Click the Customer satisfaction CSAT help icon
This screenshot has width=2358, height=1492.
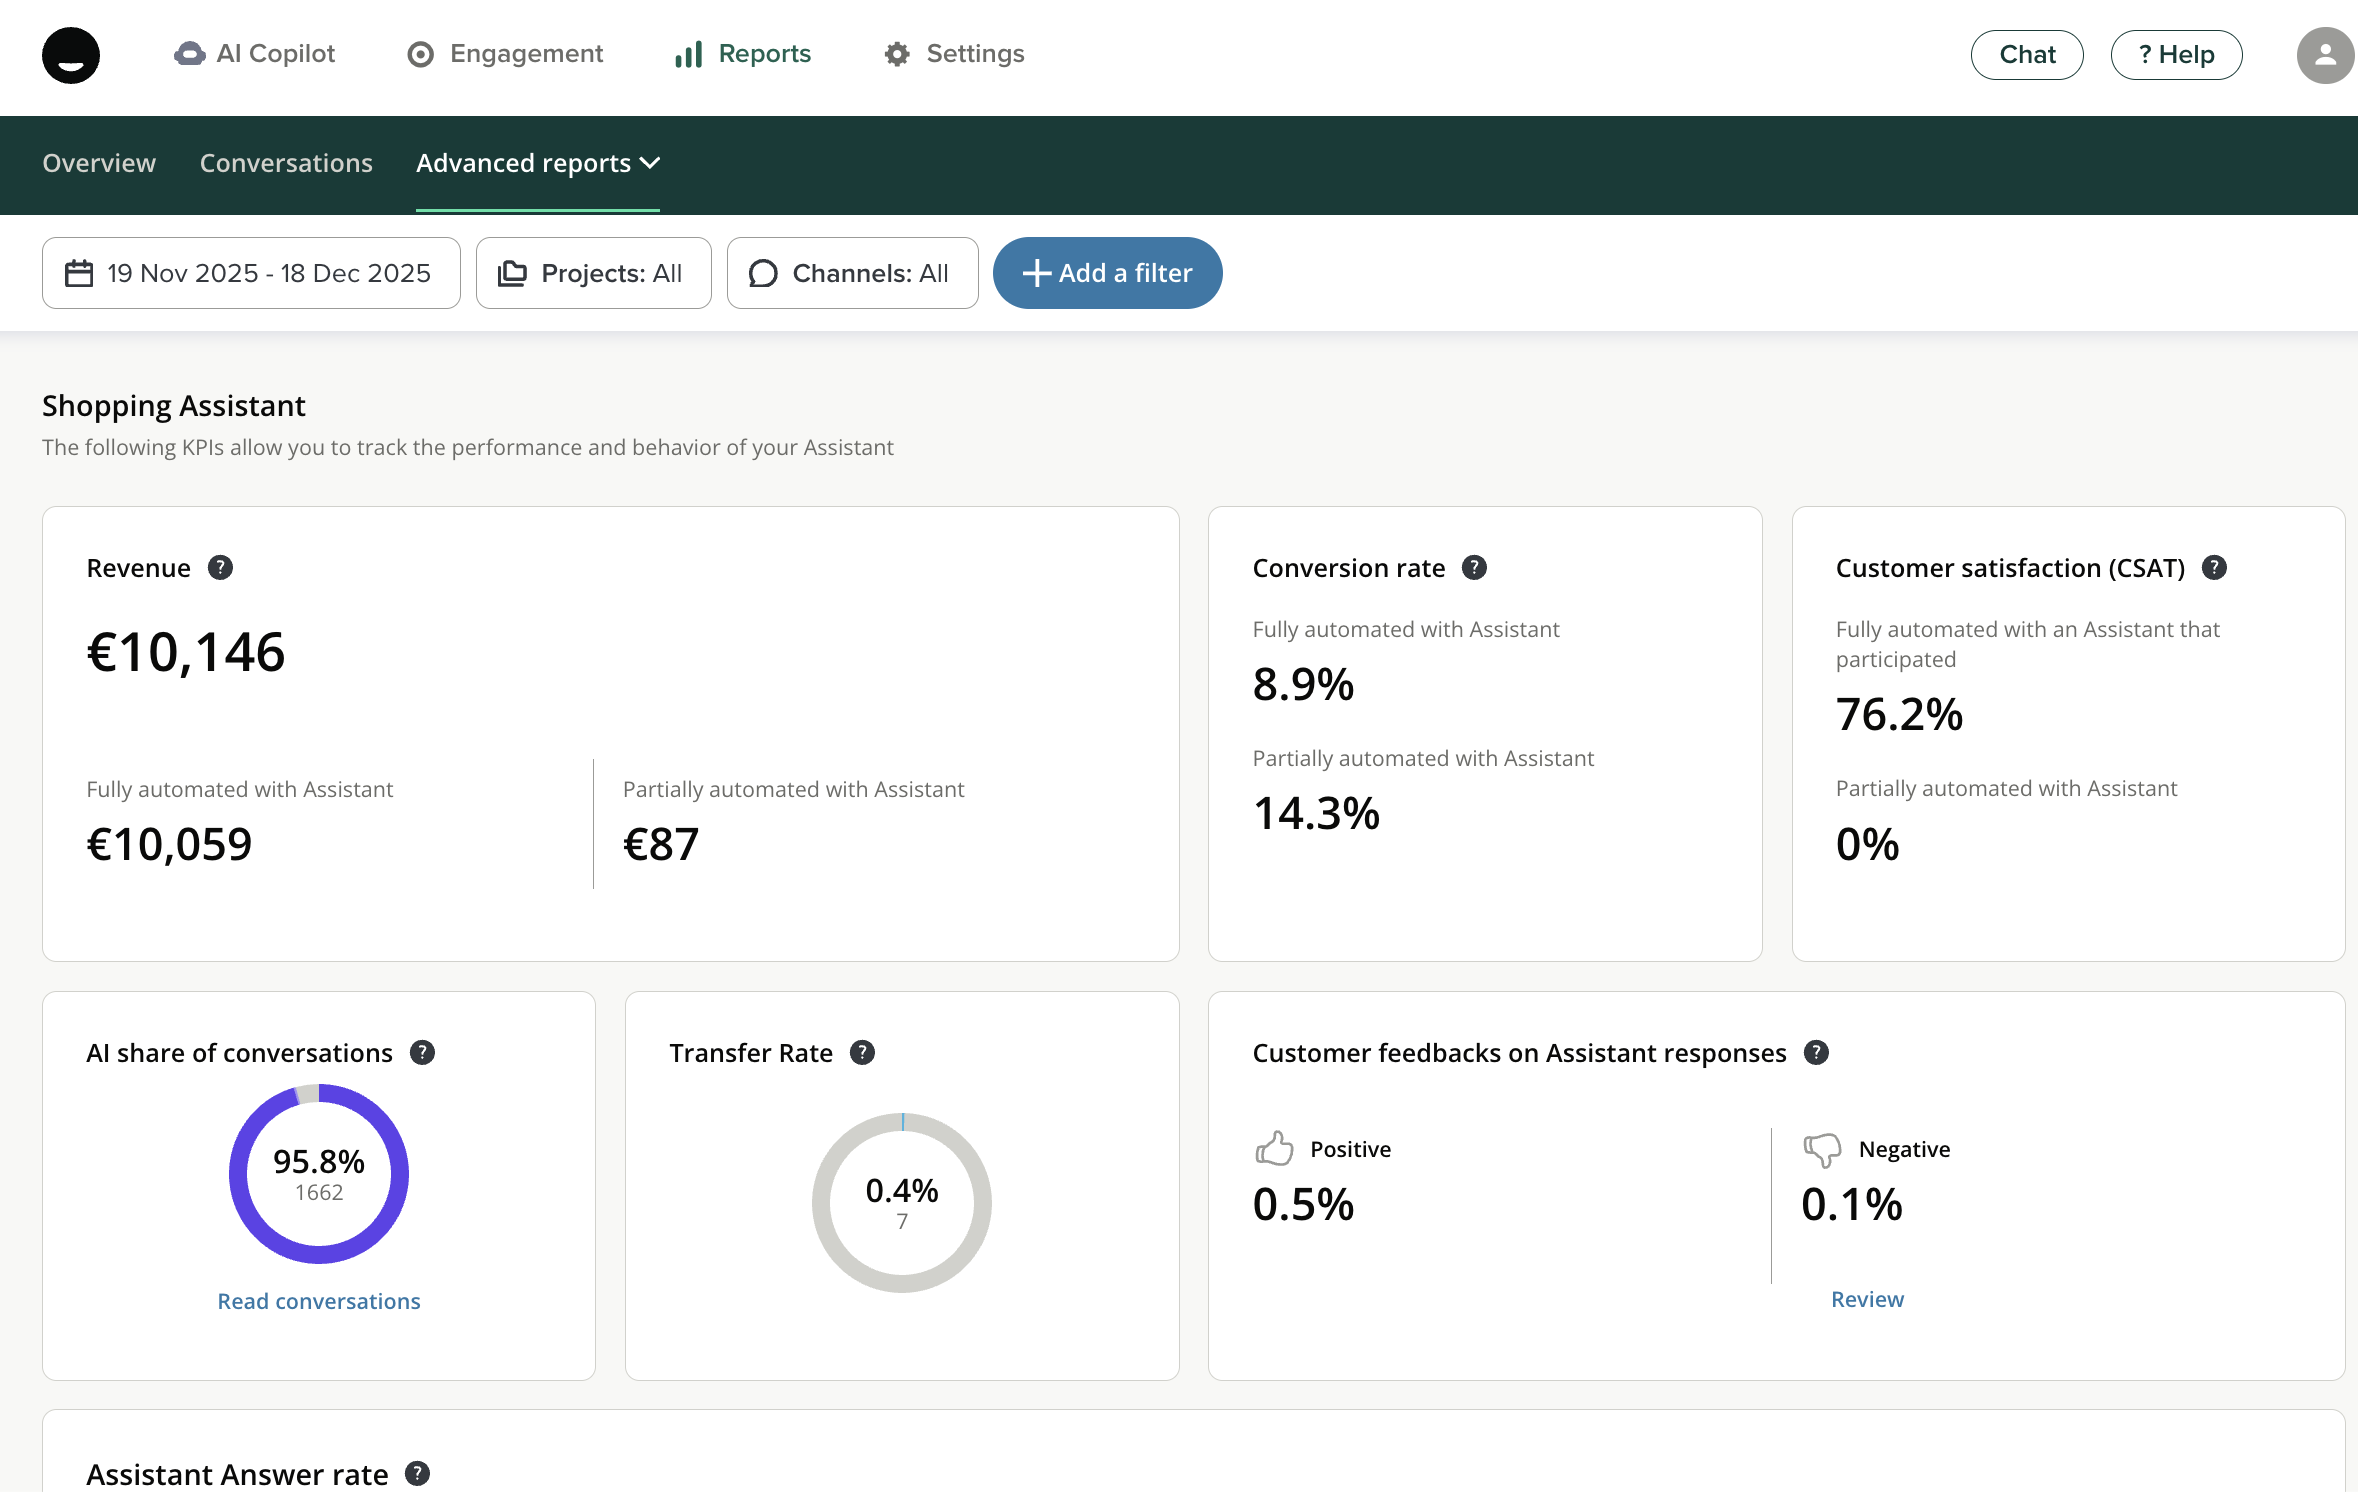pyautogui.click(x=2214, y=568)
